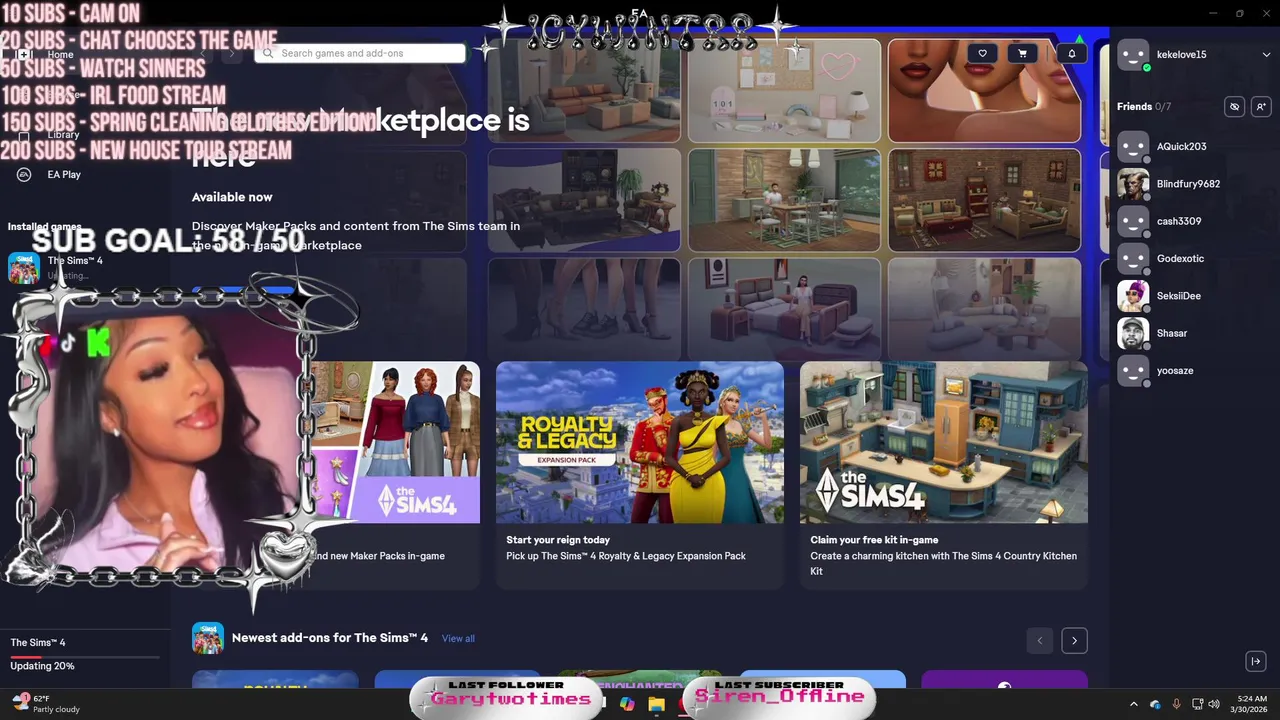Click the kekelove15 profile avatar

(1133, 55)
